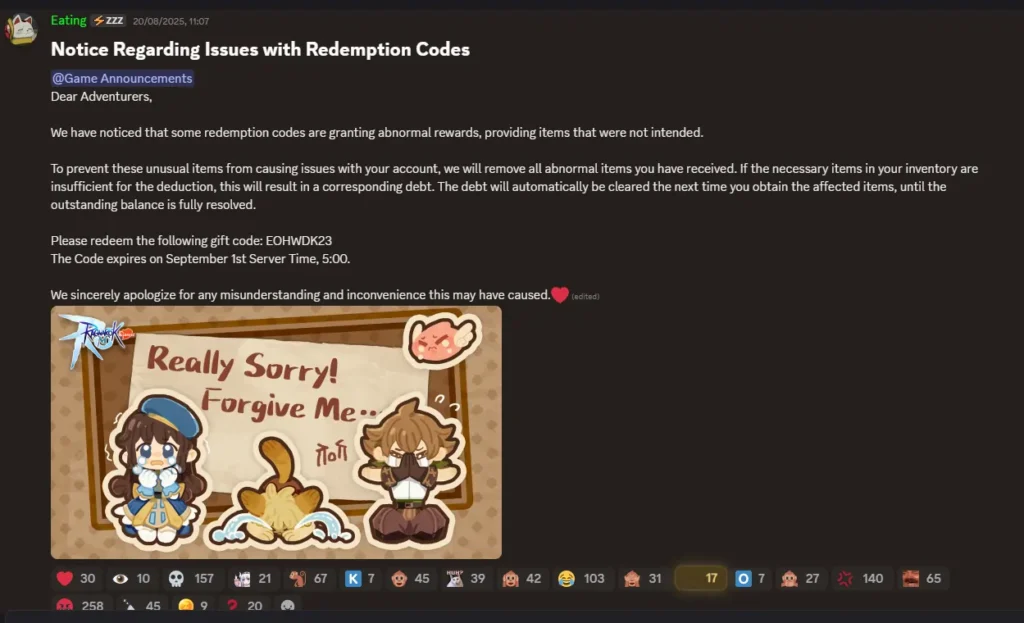Toggle the blue K letter reaction
Viewport: 1024px width, 623px height.
tap(360, 579)
